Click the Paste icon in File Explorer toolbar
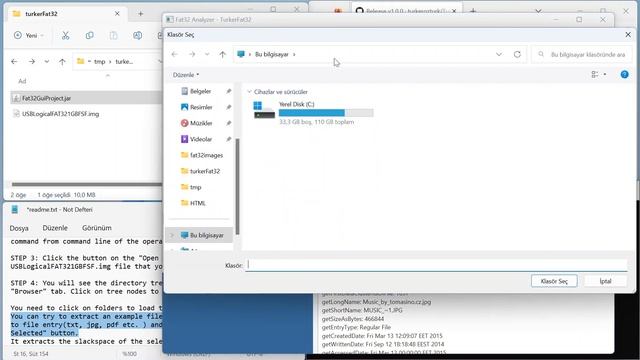 point(113,36)
